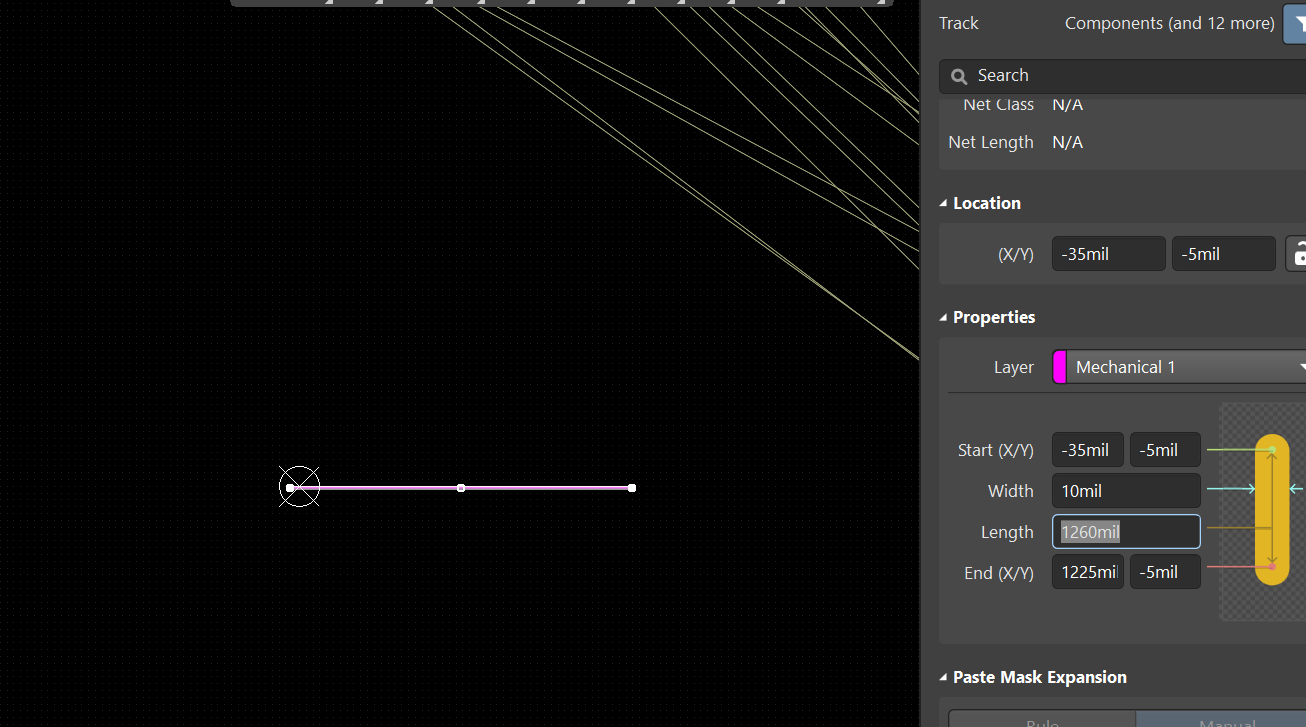The image size is (1306, 727).
Task: Click the Track object type label
Action: pos(959,23)
